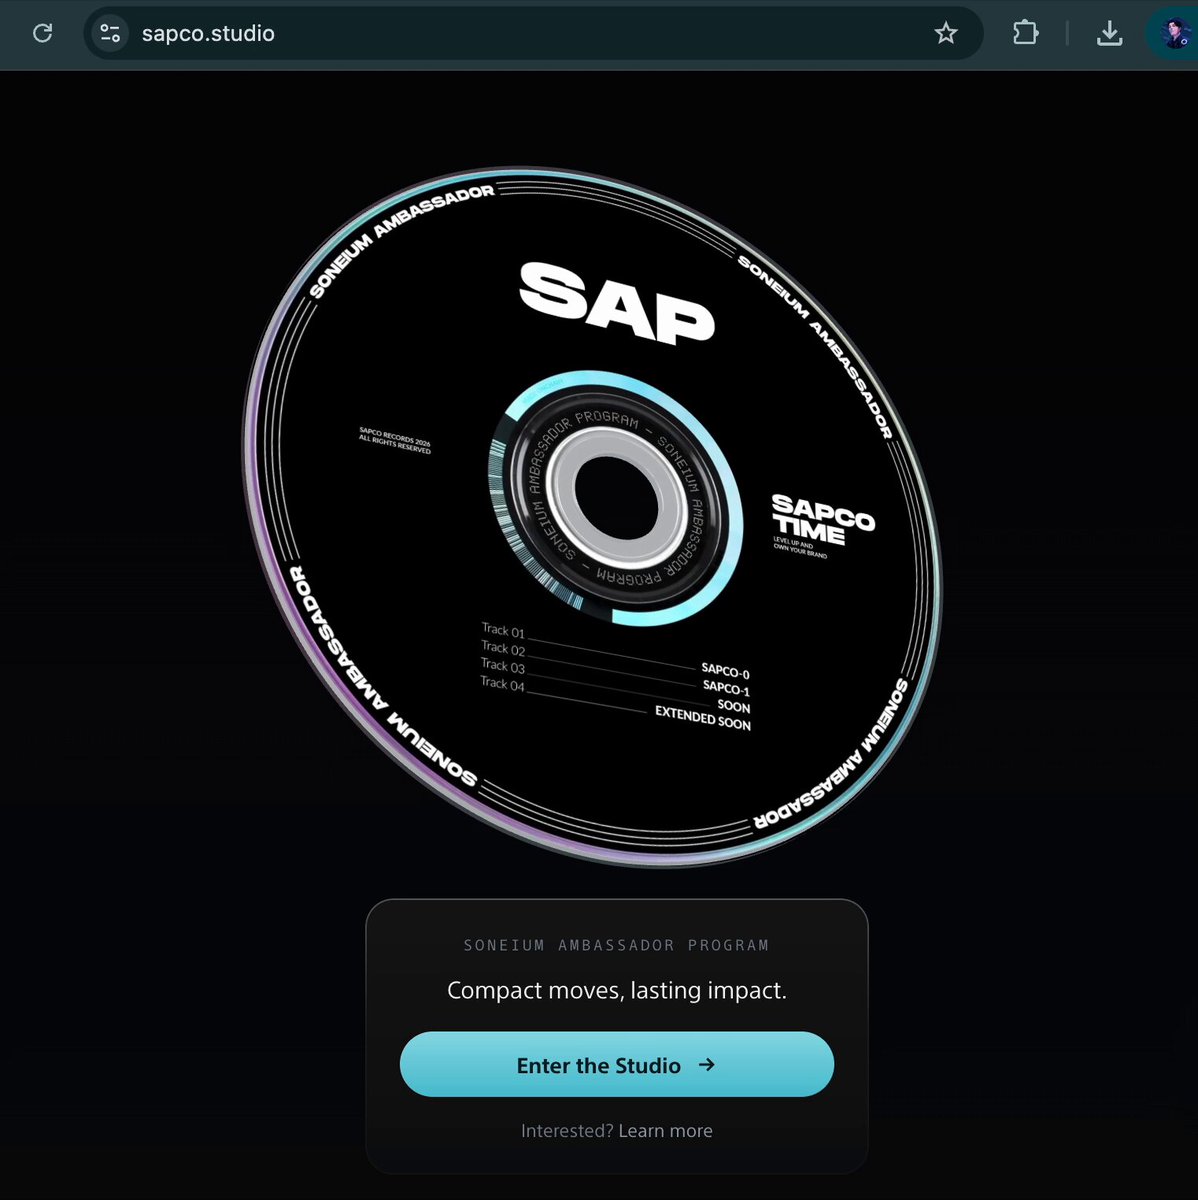Click the spinning SAP disc artwork
The width and height of the screenshot is (1198, 1200).
(x=593, y=516)
